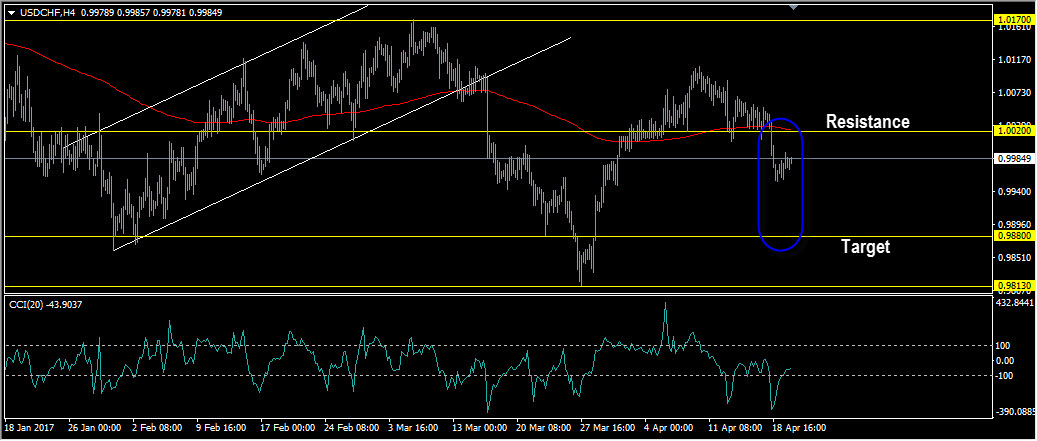Click the 18 Apr 16:00 time label
The height and width of the screenshot is (441, 1037).
pos(799,428)
